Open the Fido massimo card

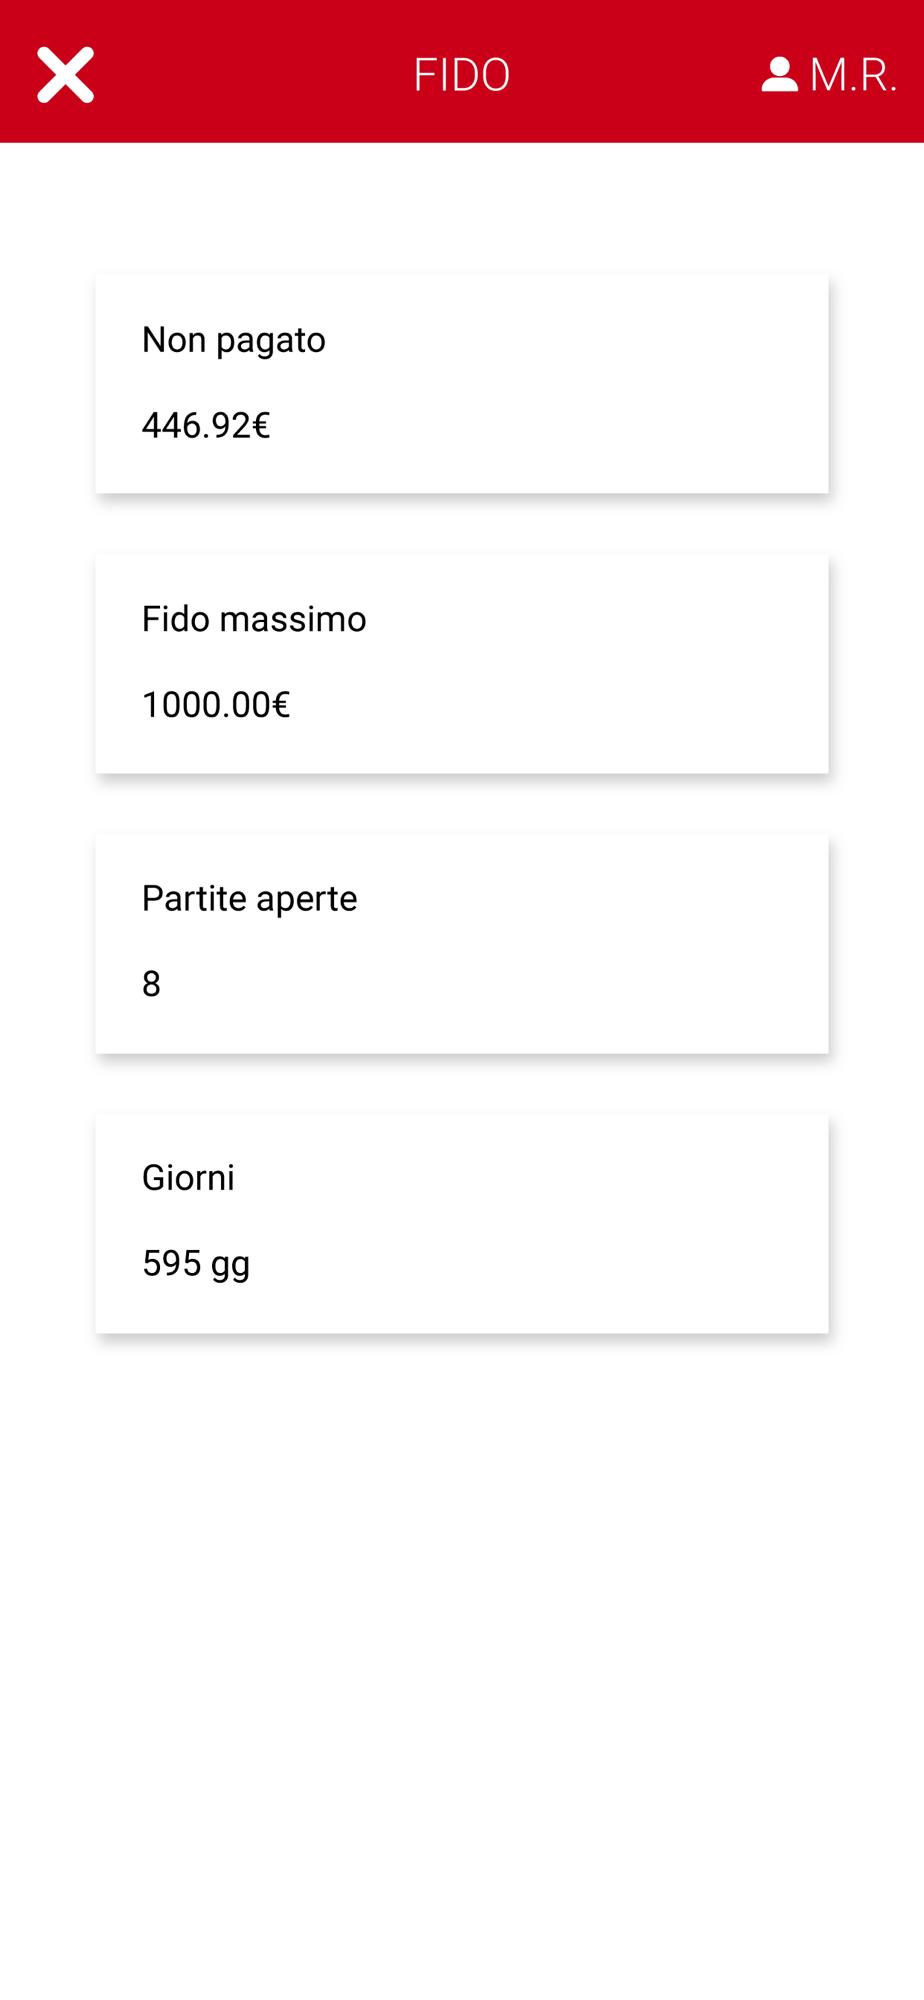pyautogui.click(x=462, y=664)
